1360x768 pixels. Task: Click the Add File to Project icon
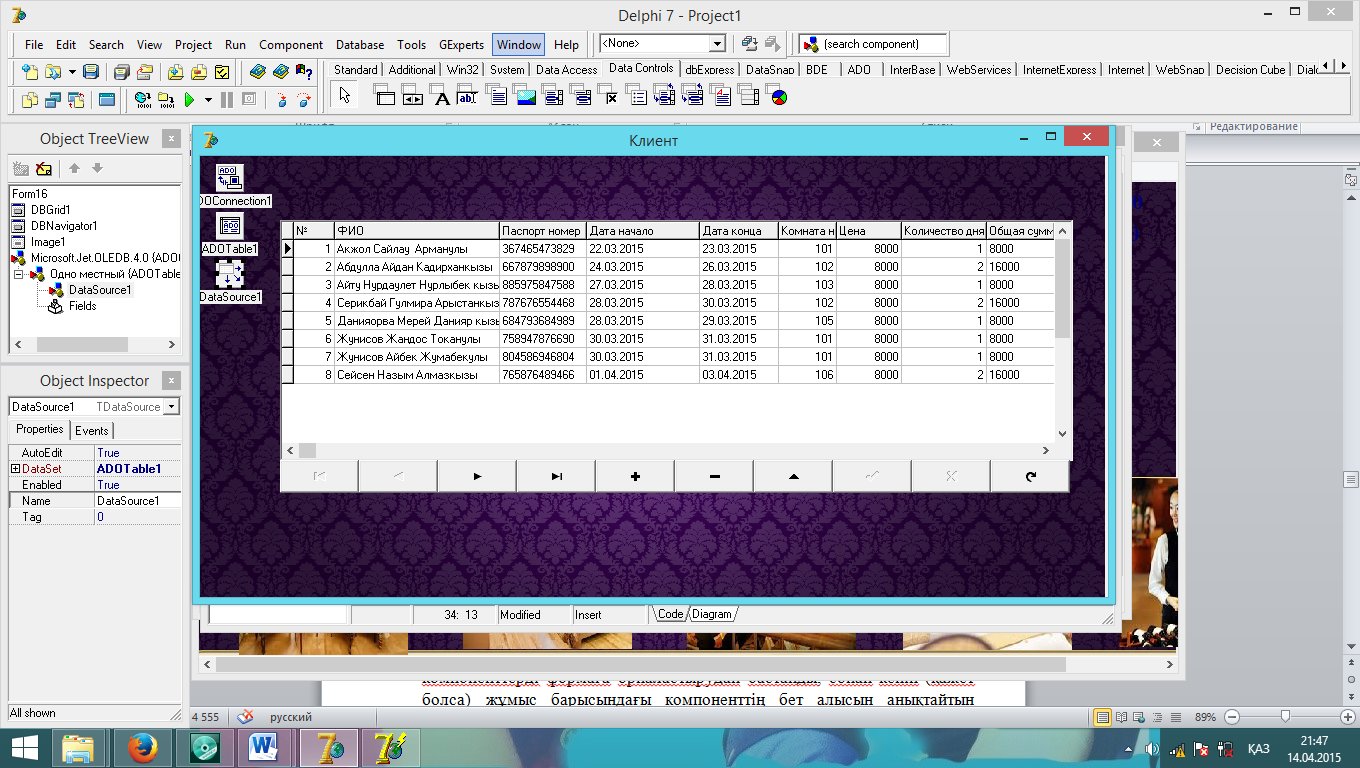[x=176, y=71]
